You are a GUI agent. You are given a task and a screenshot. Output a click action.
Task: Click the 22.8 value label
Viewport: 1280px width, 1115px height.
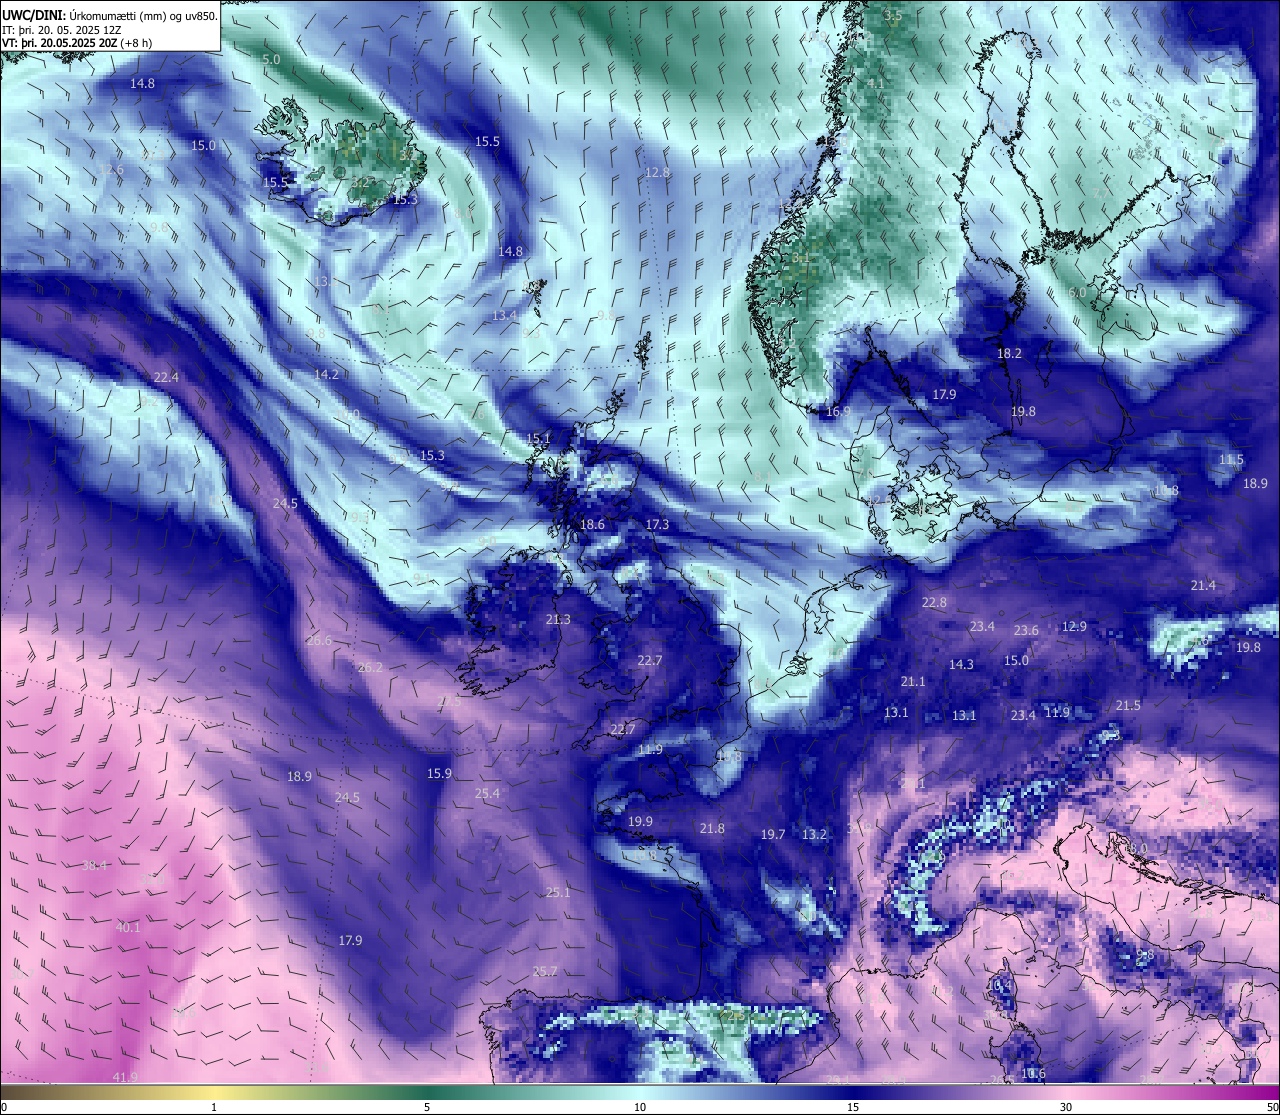click(x=934, y=602)
